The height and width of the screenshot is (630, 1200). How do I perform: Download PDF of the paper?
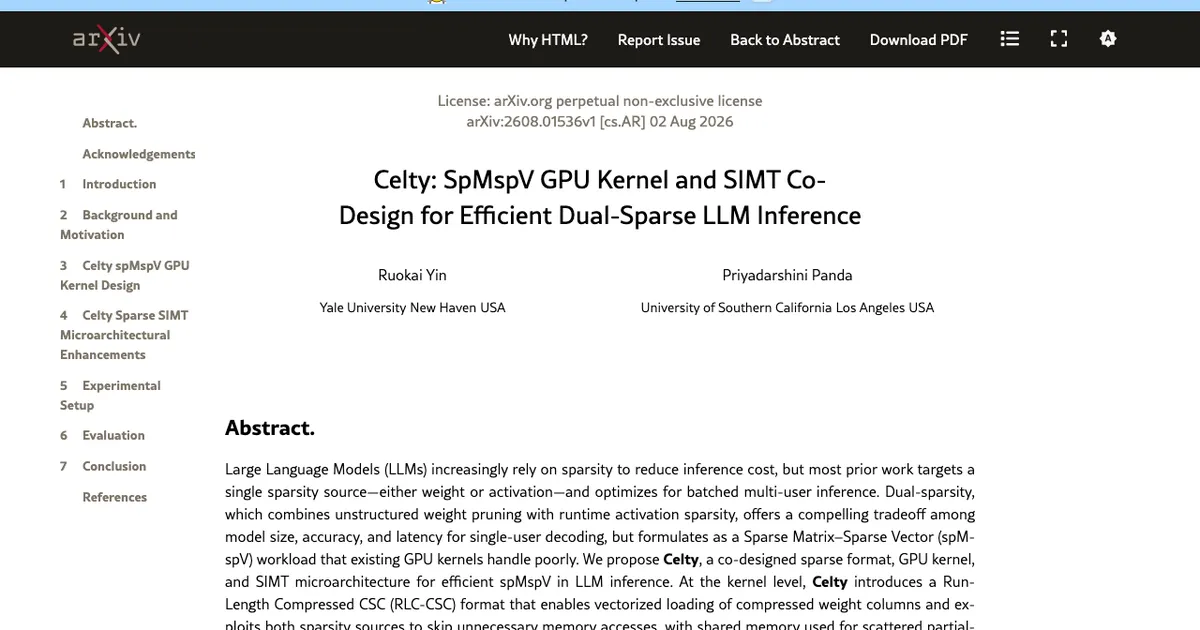click(x=919, y=40)
